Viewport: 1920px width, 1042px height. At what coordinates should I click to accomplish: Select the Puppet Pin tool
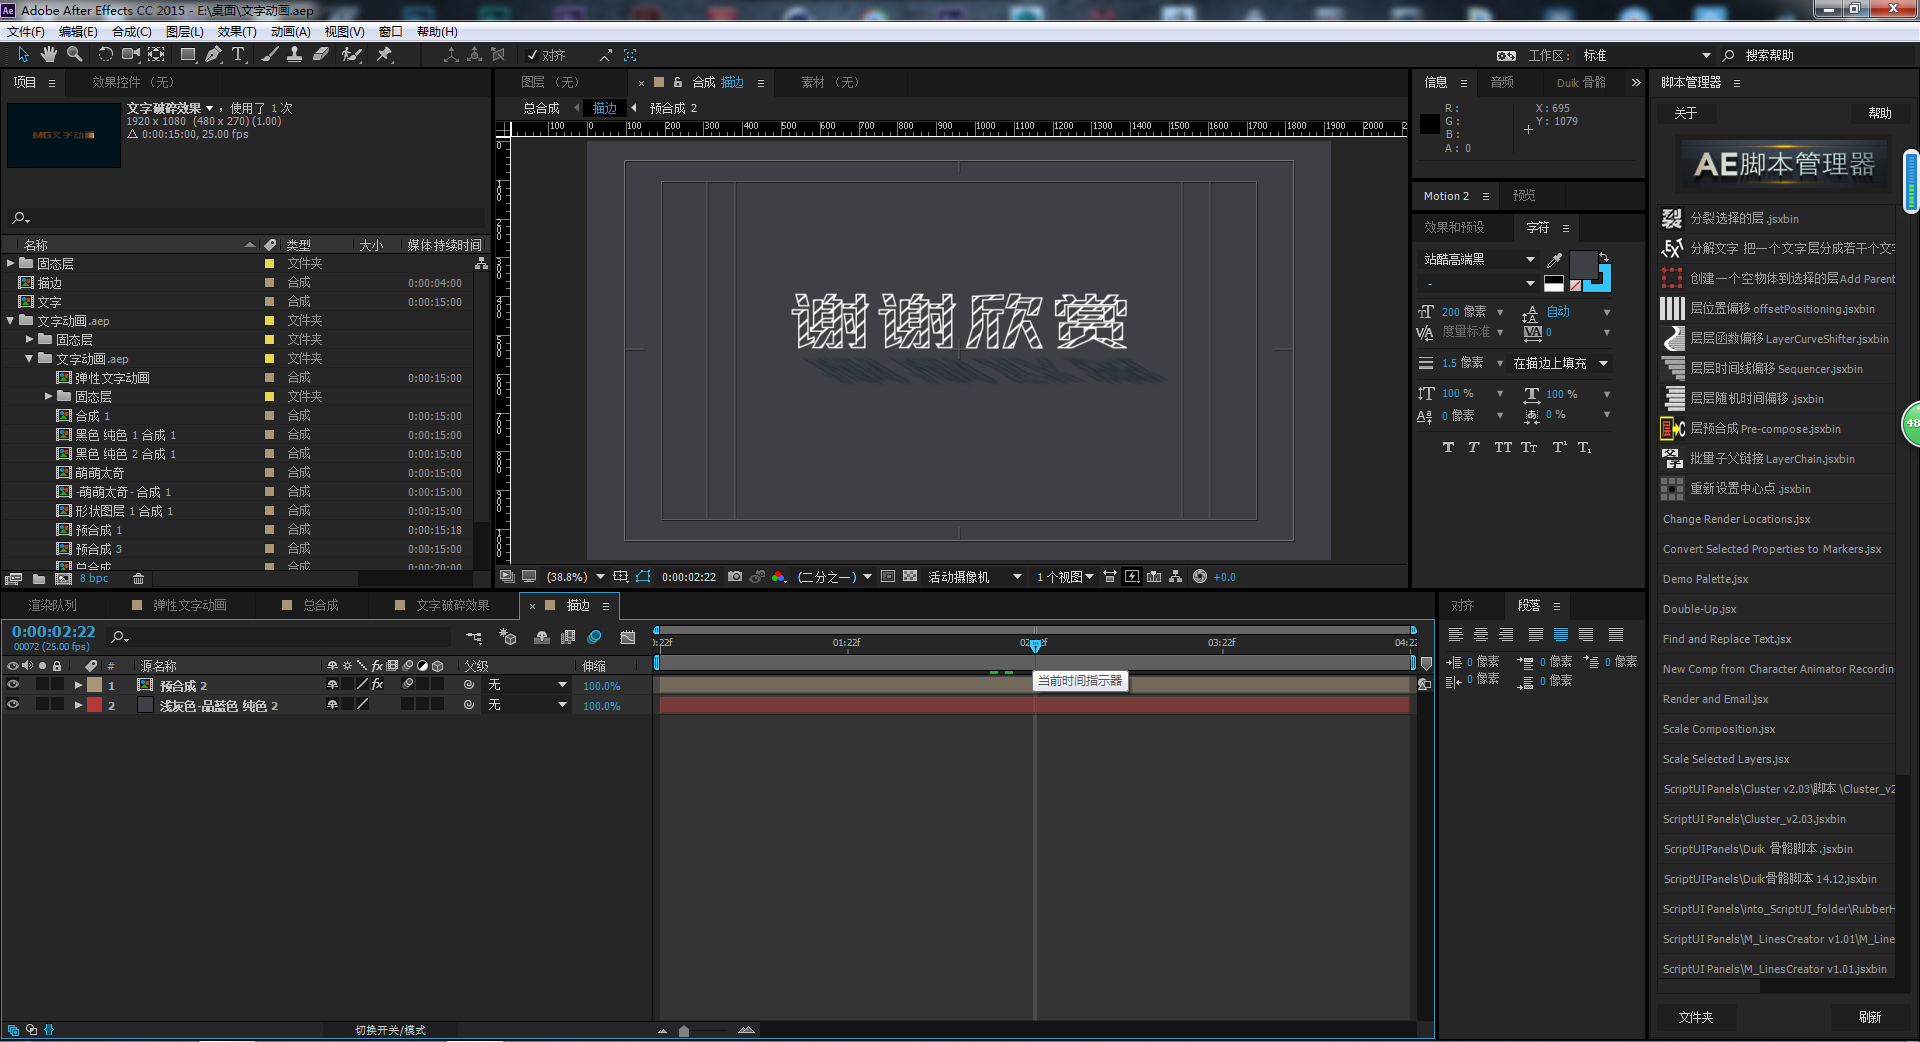click(x=384, y=55)
